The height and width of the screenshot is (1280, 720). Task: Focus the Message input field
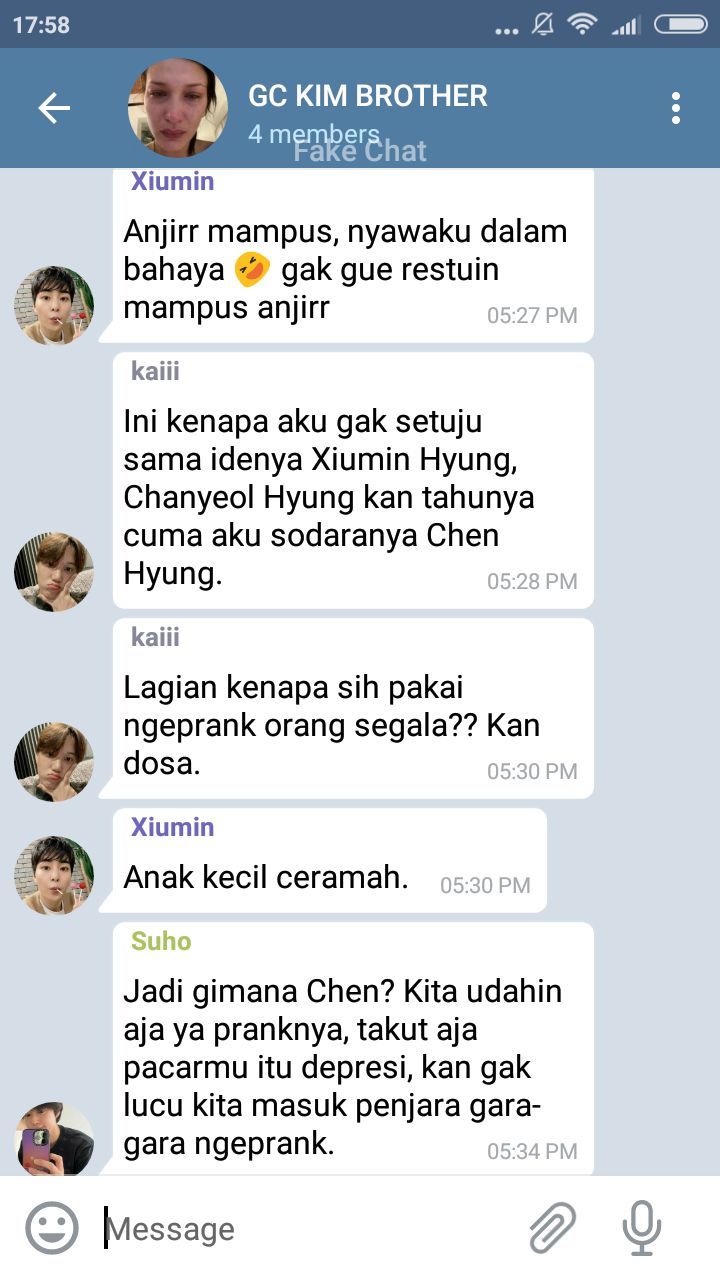tap(310, 1229)
